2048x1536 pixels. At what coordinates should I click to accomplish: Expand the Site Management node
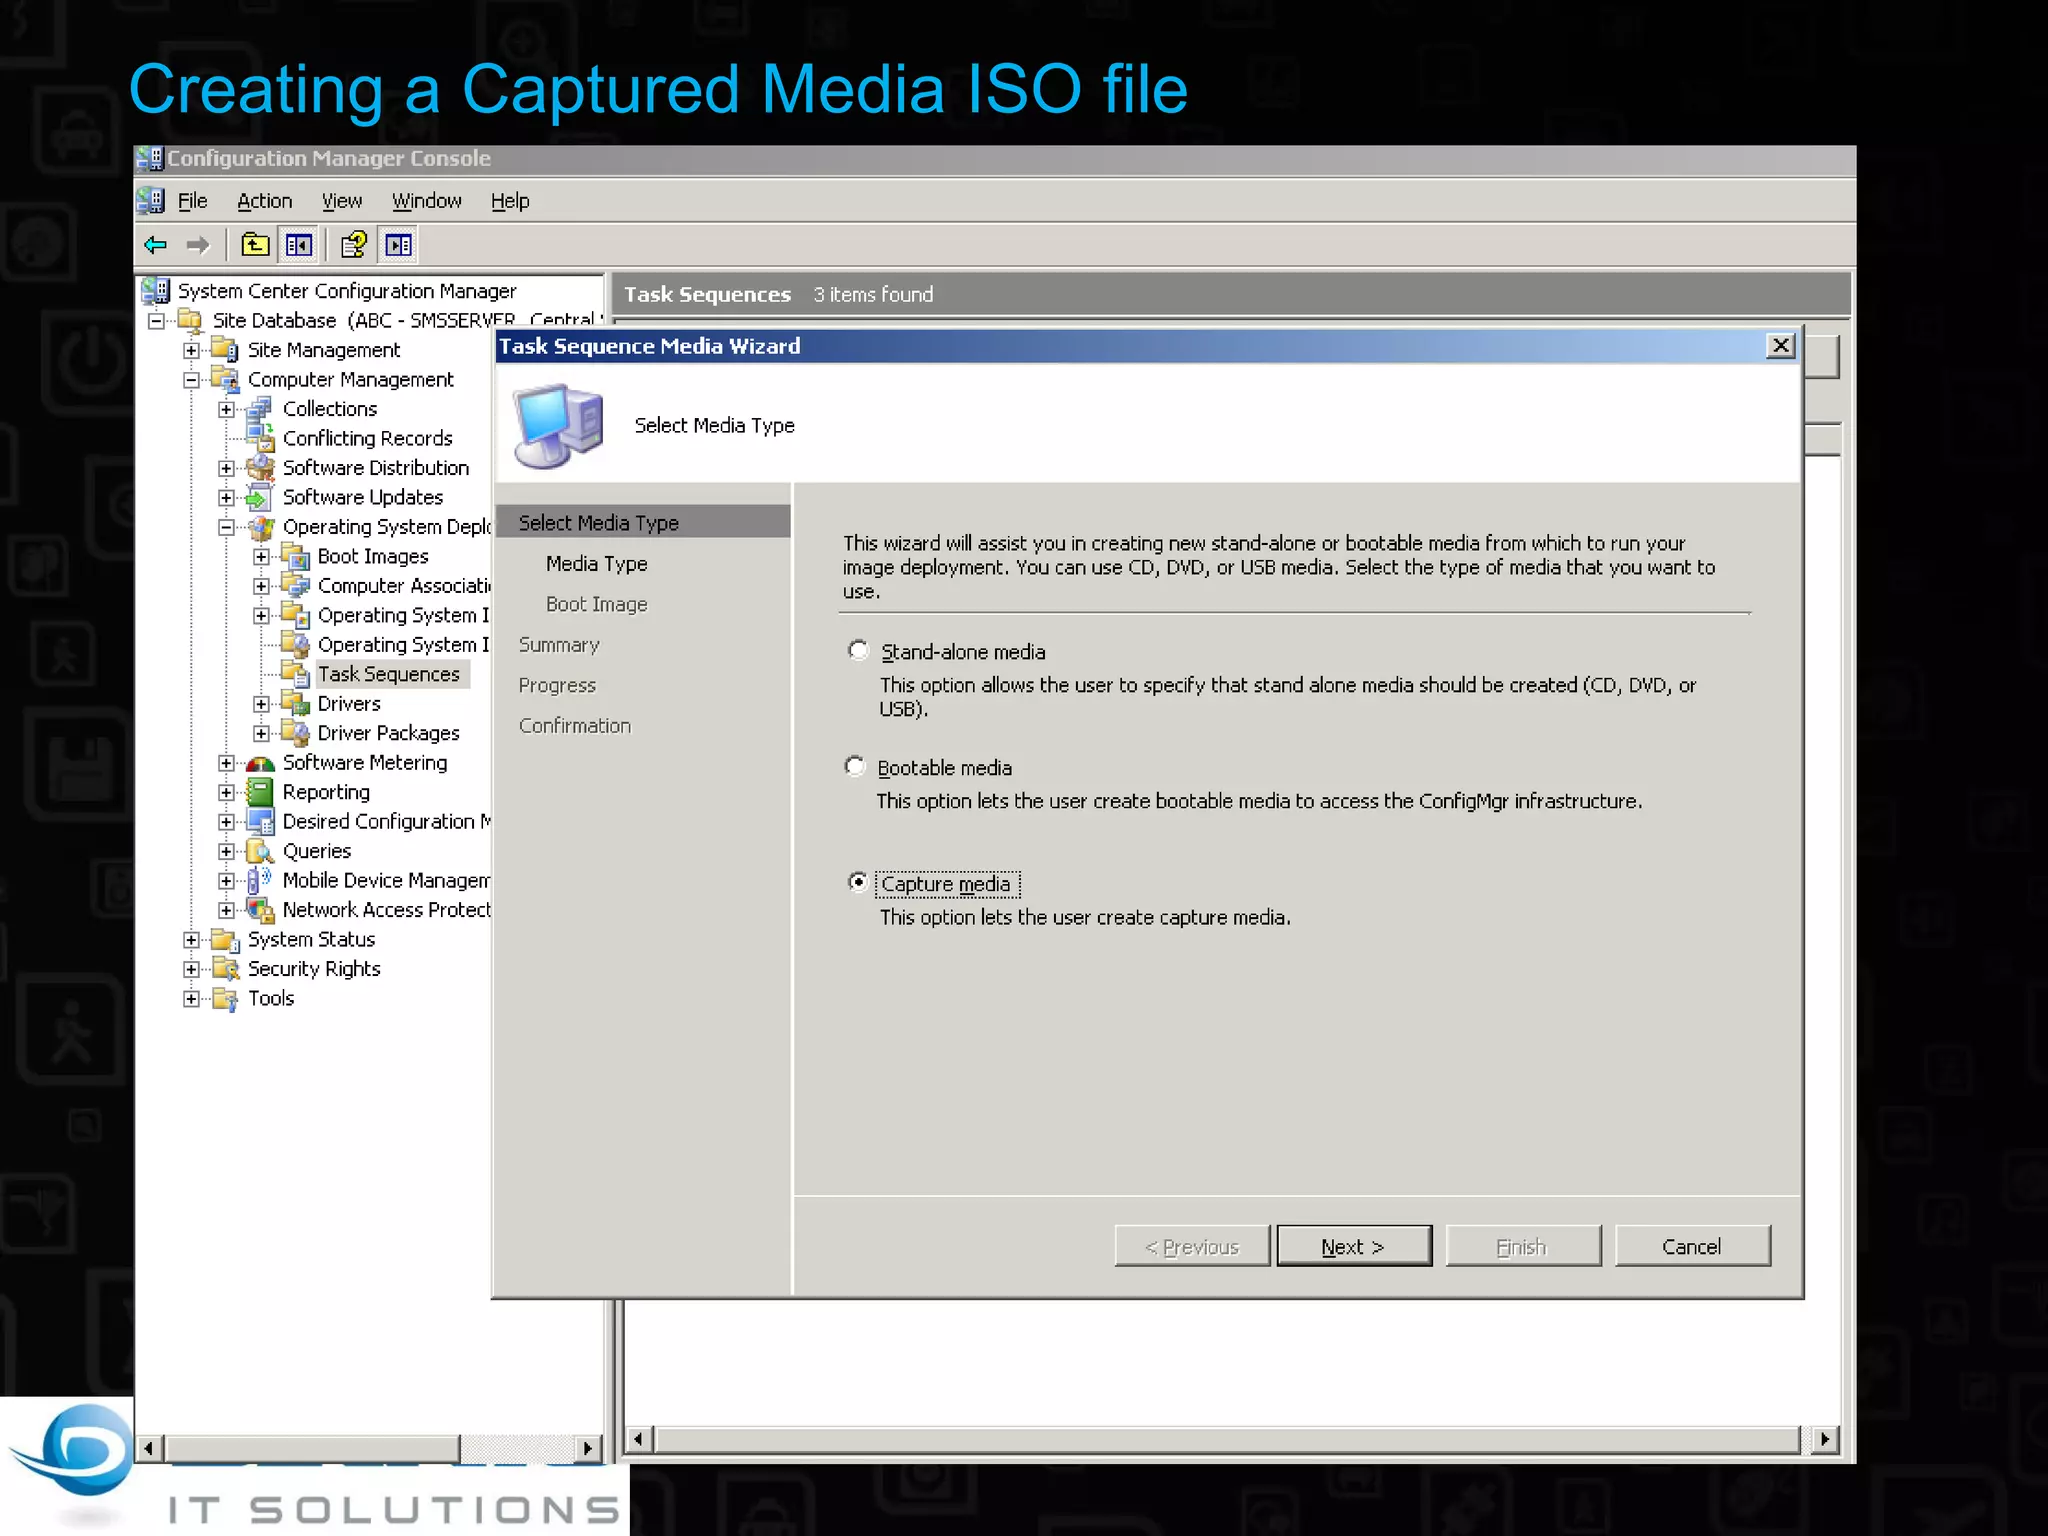coord(191,351)
